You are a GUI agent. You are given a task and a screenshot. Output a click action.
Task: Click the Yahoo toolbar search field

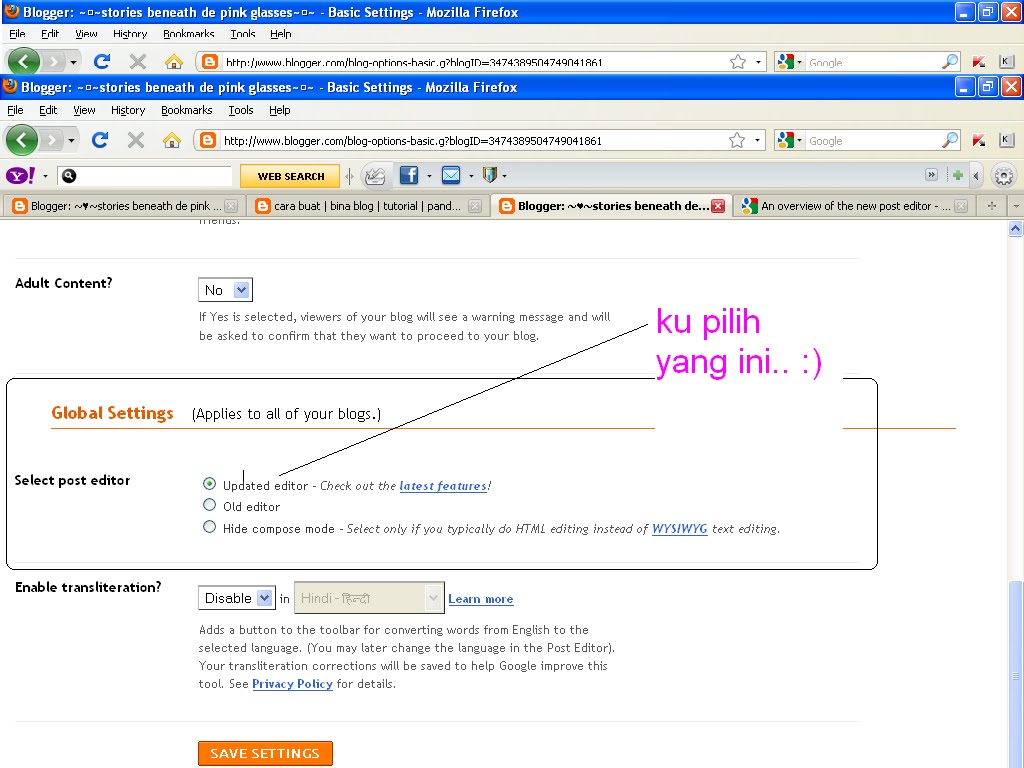pos(144,176)
